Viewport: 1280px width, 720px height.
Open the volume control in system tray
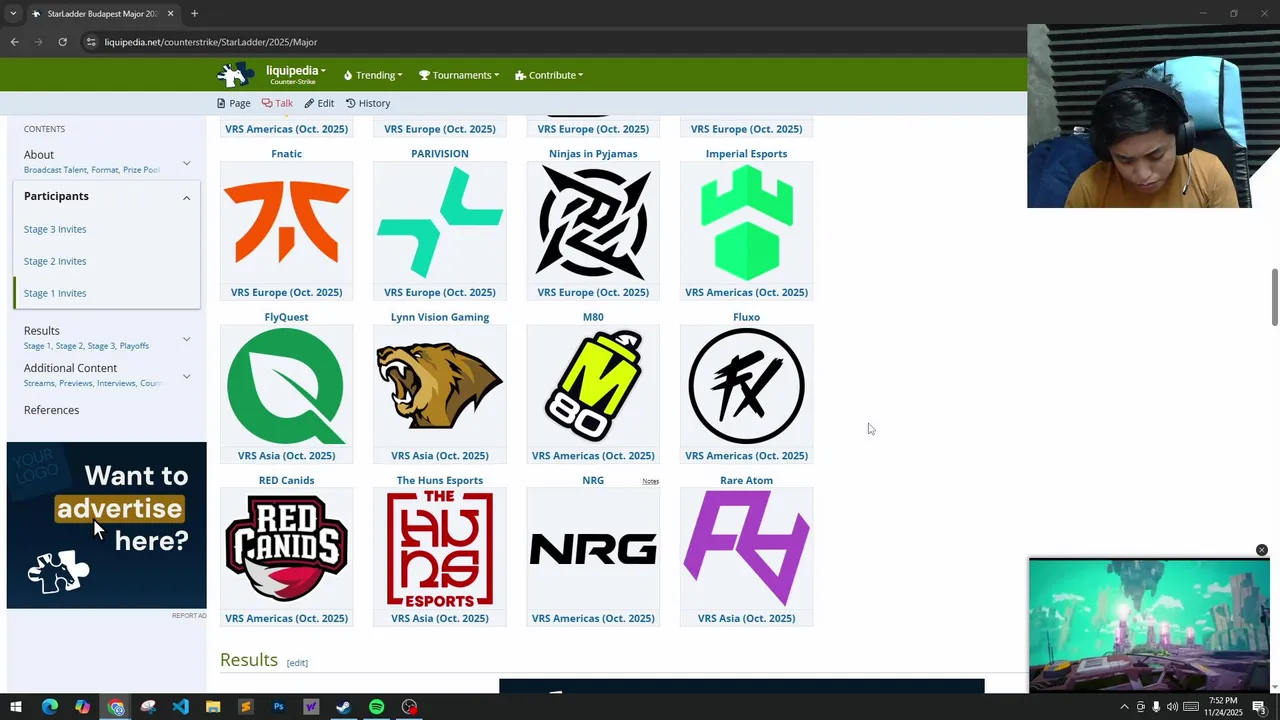(x=1172, y=707)
